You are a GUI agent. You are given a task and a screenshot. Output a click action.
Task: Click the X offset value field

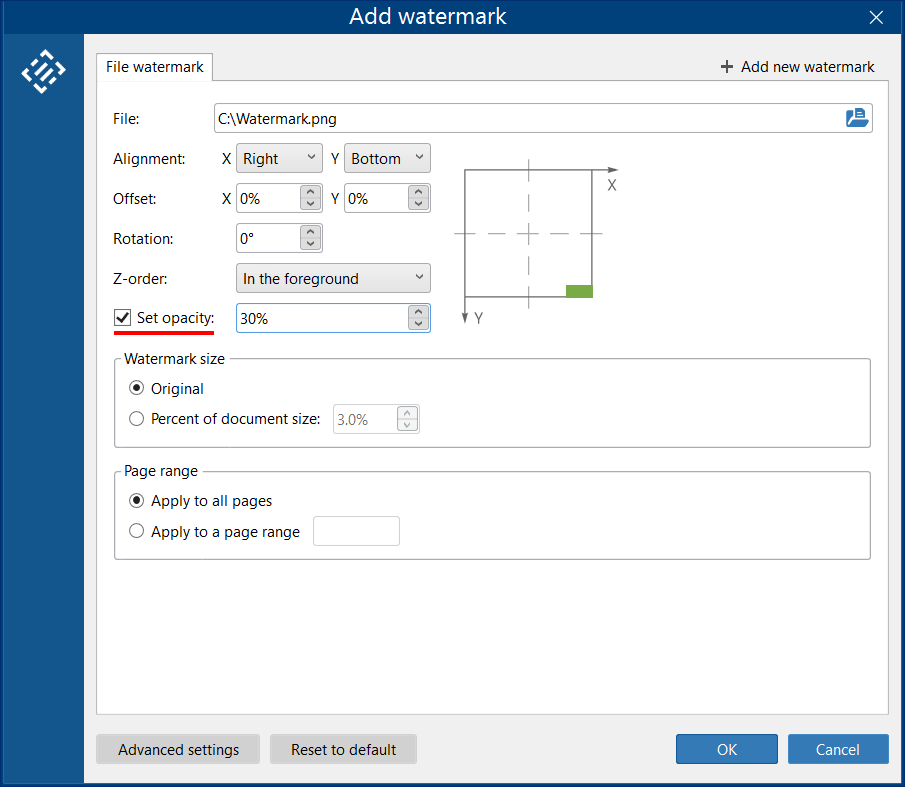[268, 198]
